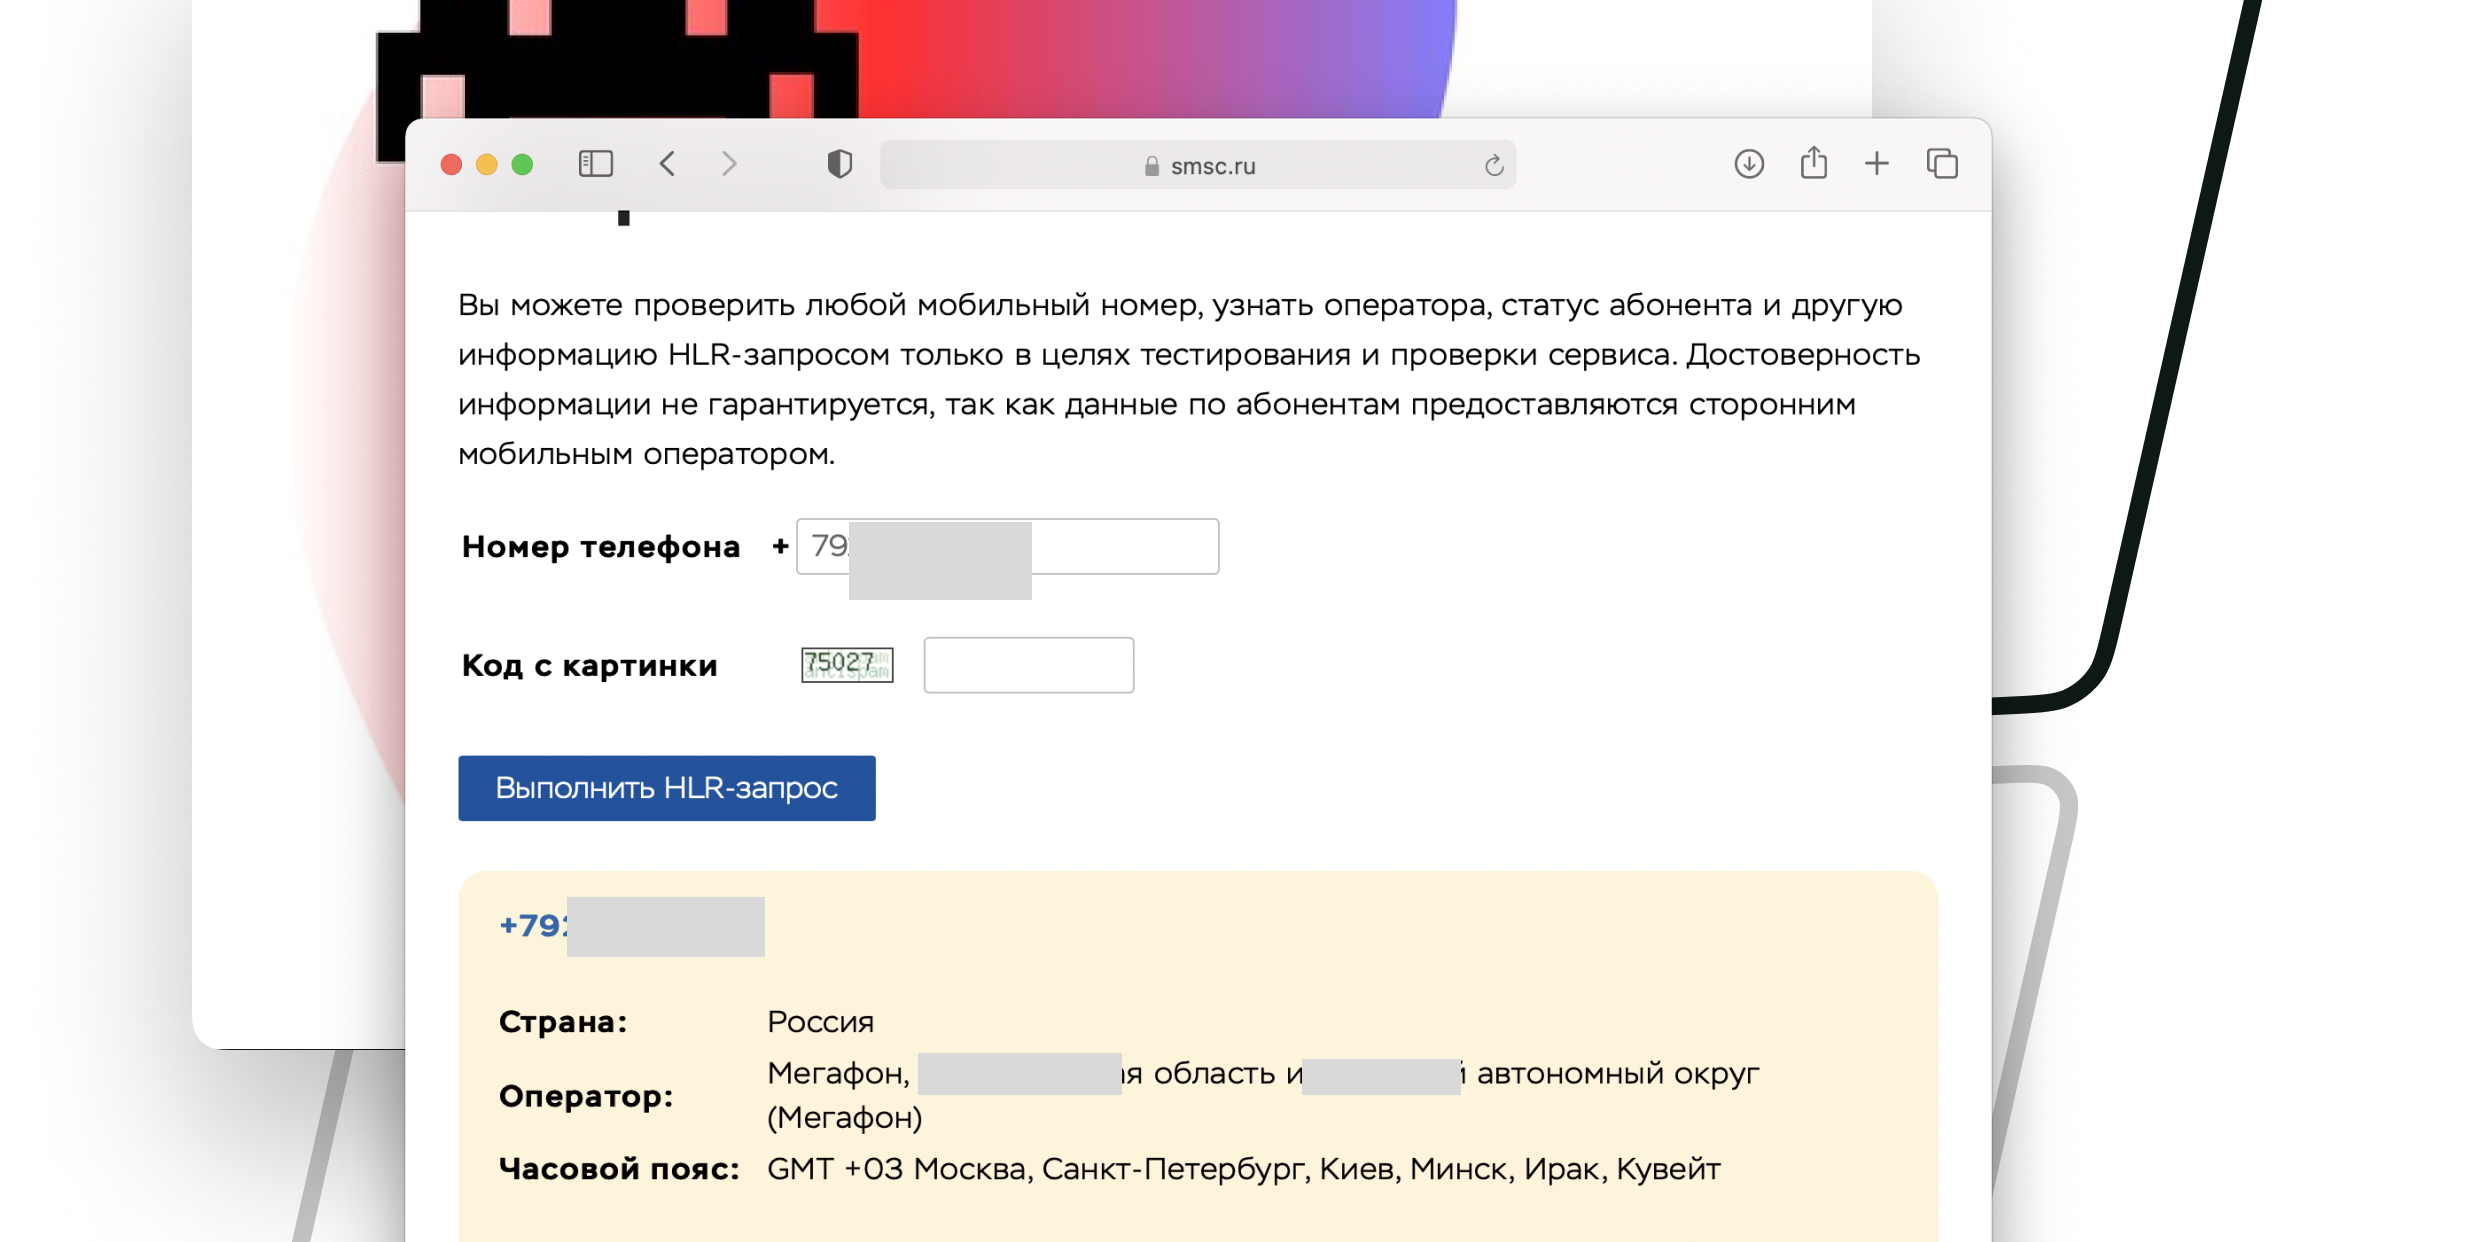Click the Часовой пояс: label

pyautogui.click(x=619, y=1169)
